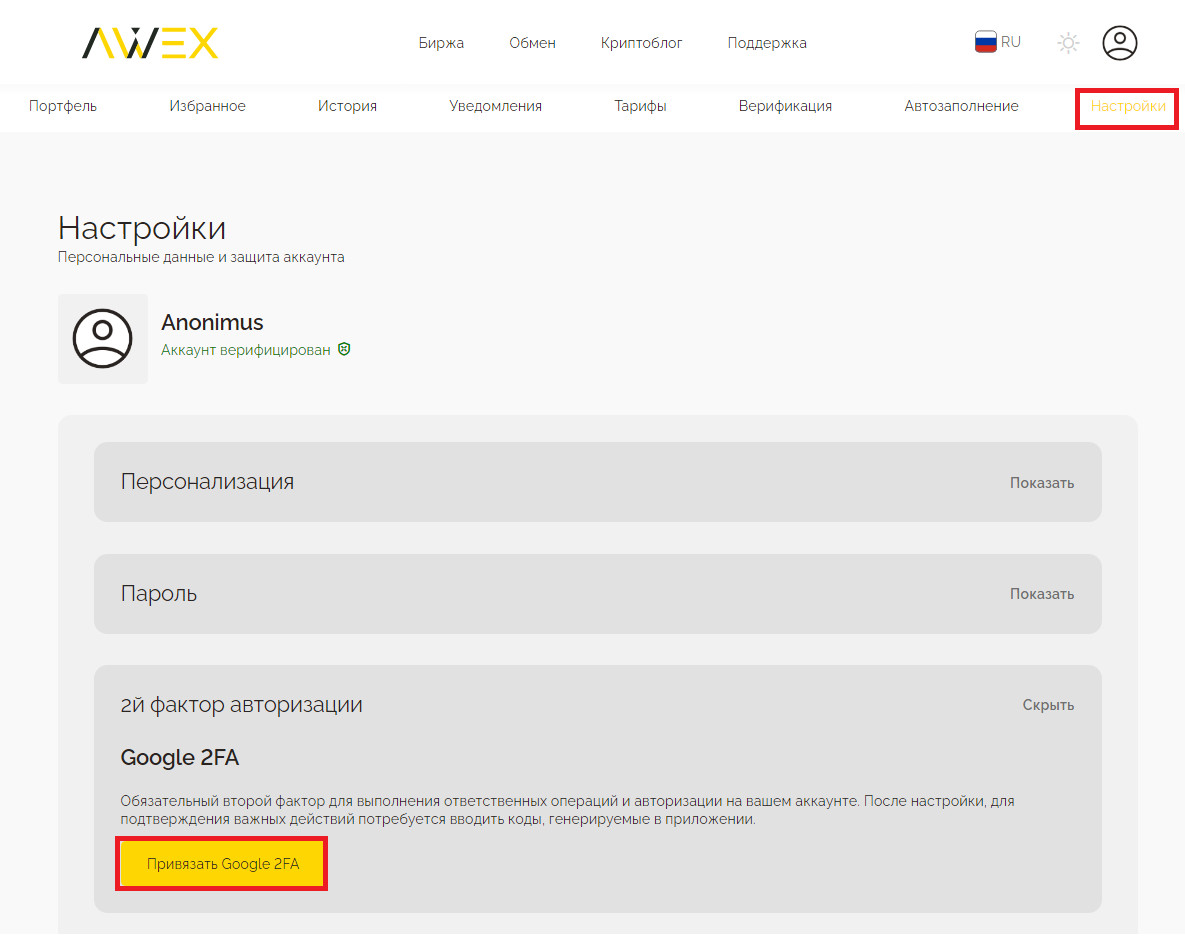Screen dimensions: 1185x936
Task: Switch to the Избранное tab
Action: [207, 106]
